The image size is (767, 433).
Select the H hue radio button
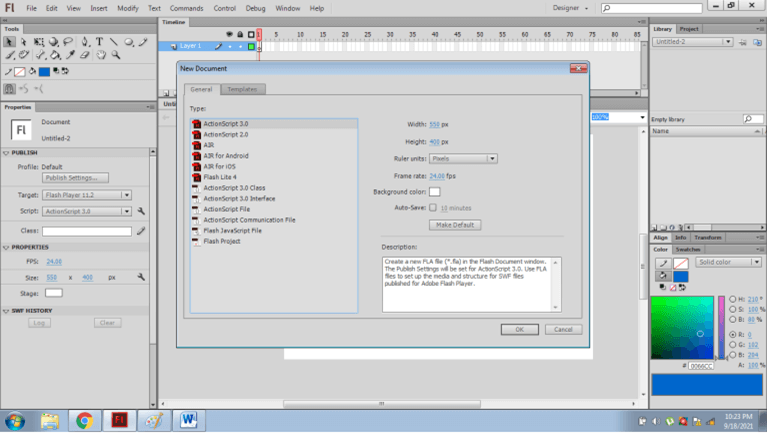(732, 299)
